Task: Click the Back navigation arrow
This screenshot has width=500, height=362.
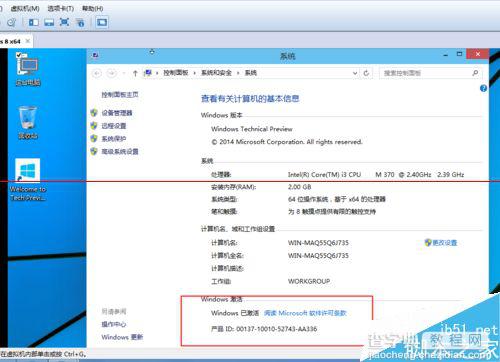Action: 97,73
